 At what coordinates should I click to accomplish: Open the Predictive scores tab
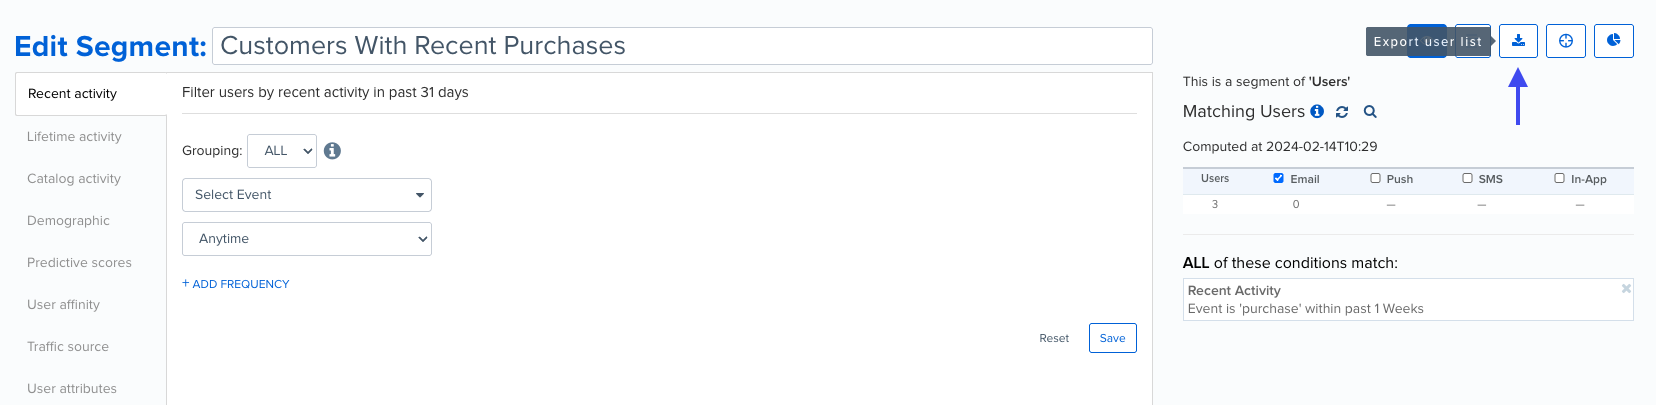tap(79, 263)
